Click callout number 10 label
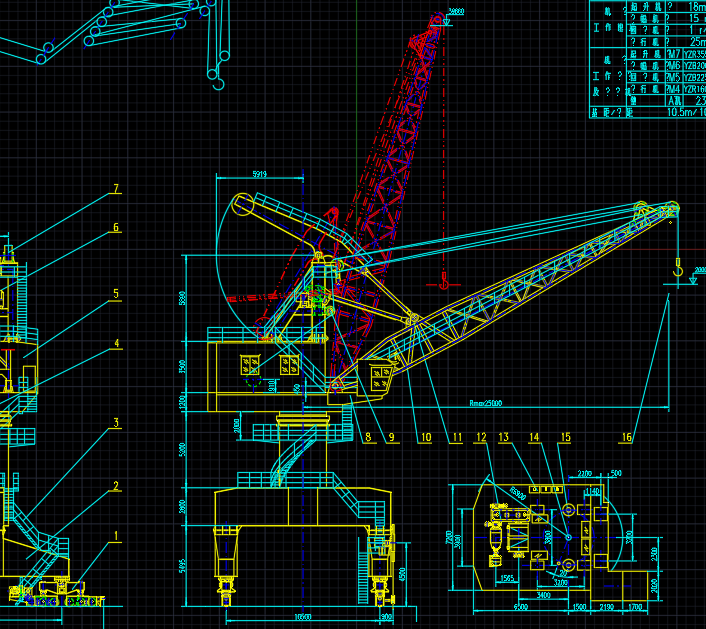706x629 pixels. [x=426, y=437]
